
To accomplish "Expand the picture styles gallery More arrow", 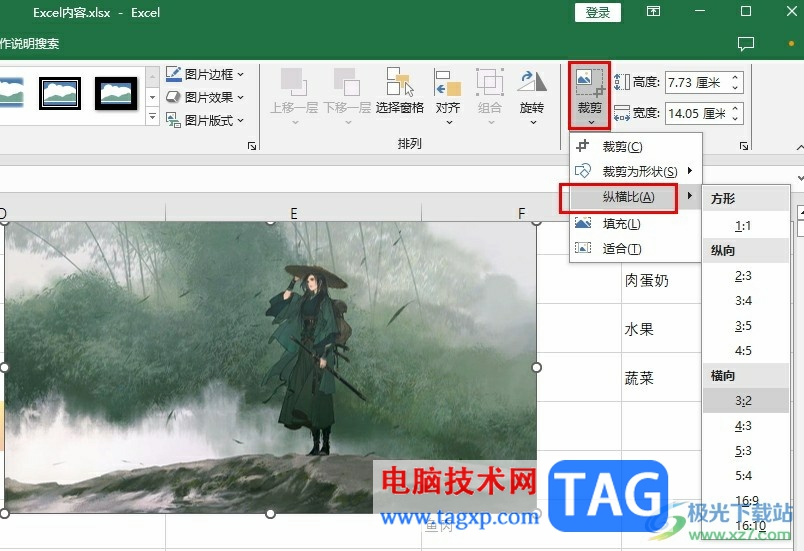I will click(x=152, y=117).
